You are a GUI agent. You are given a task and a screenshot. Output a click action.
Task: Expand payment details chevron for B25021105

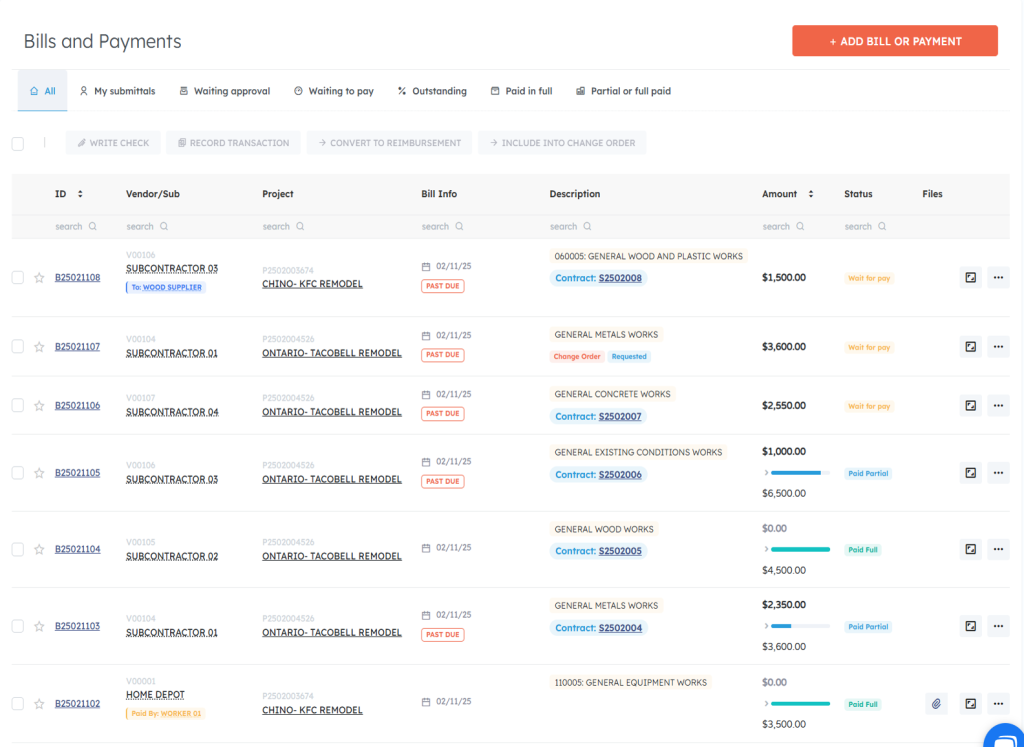point(766,472)
